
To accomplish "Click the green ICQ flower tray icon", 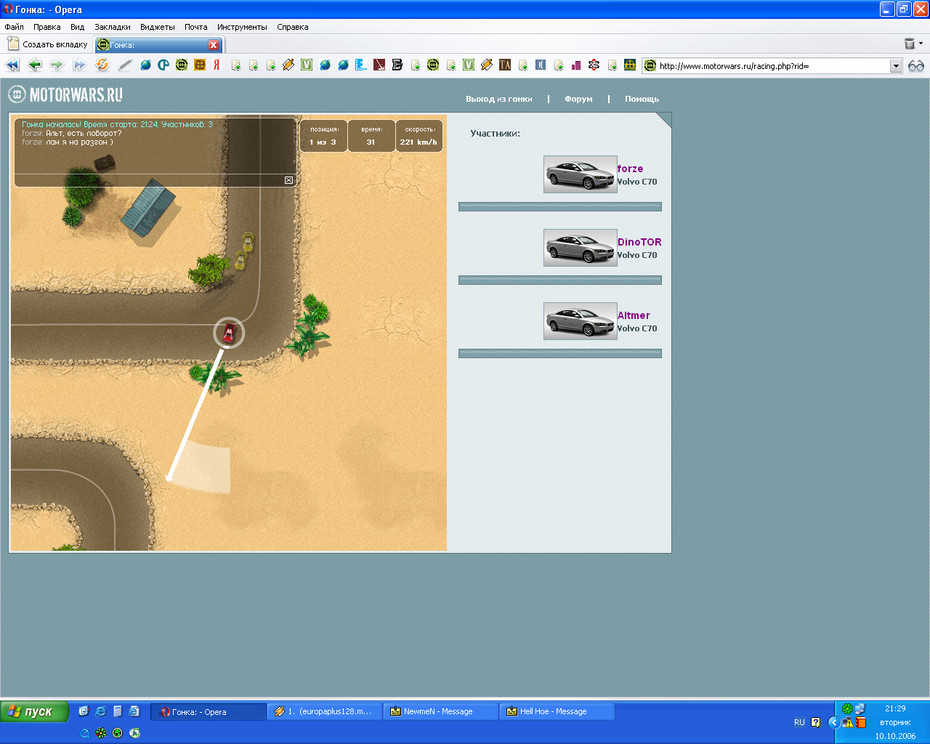I will [x=847, y=708].
